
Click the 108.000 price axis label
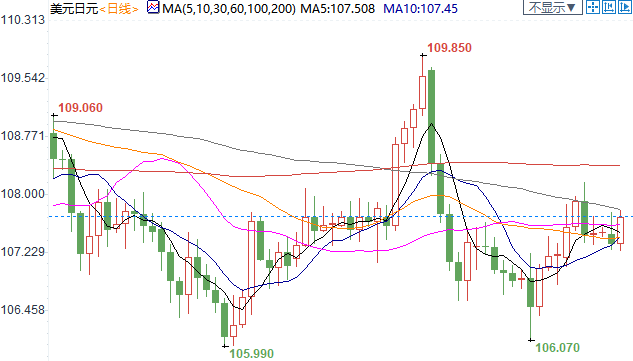point(23,194)
